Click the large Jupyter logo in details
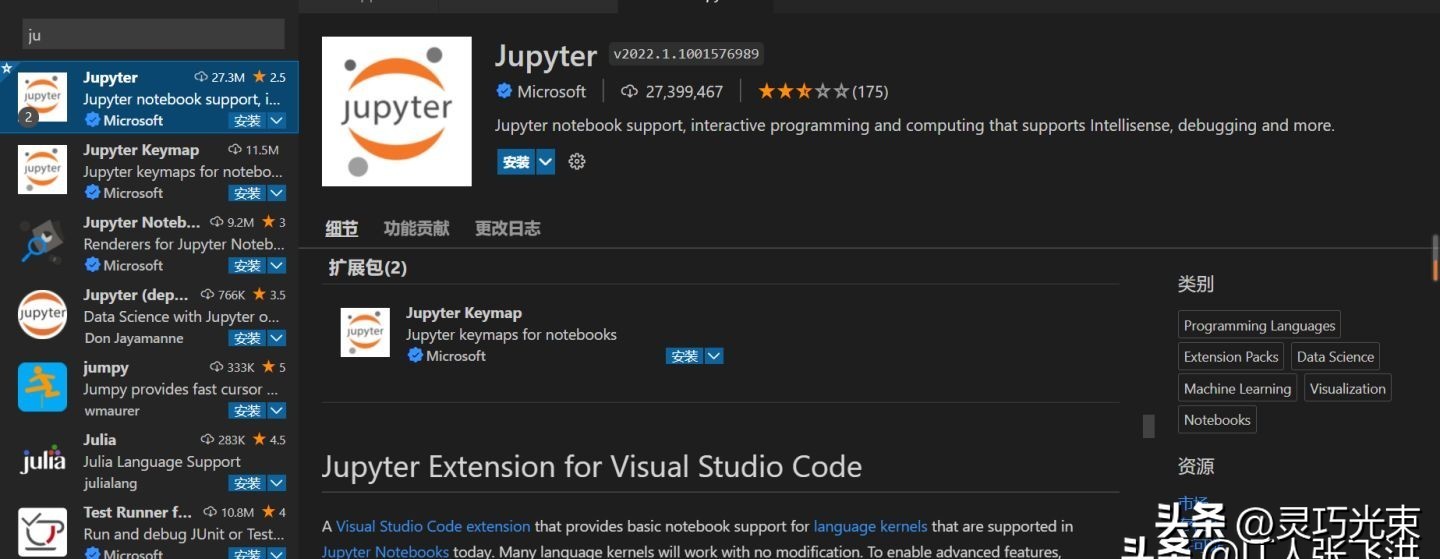1440x559 pixels. click(396, 111)
